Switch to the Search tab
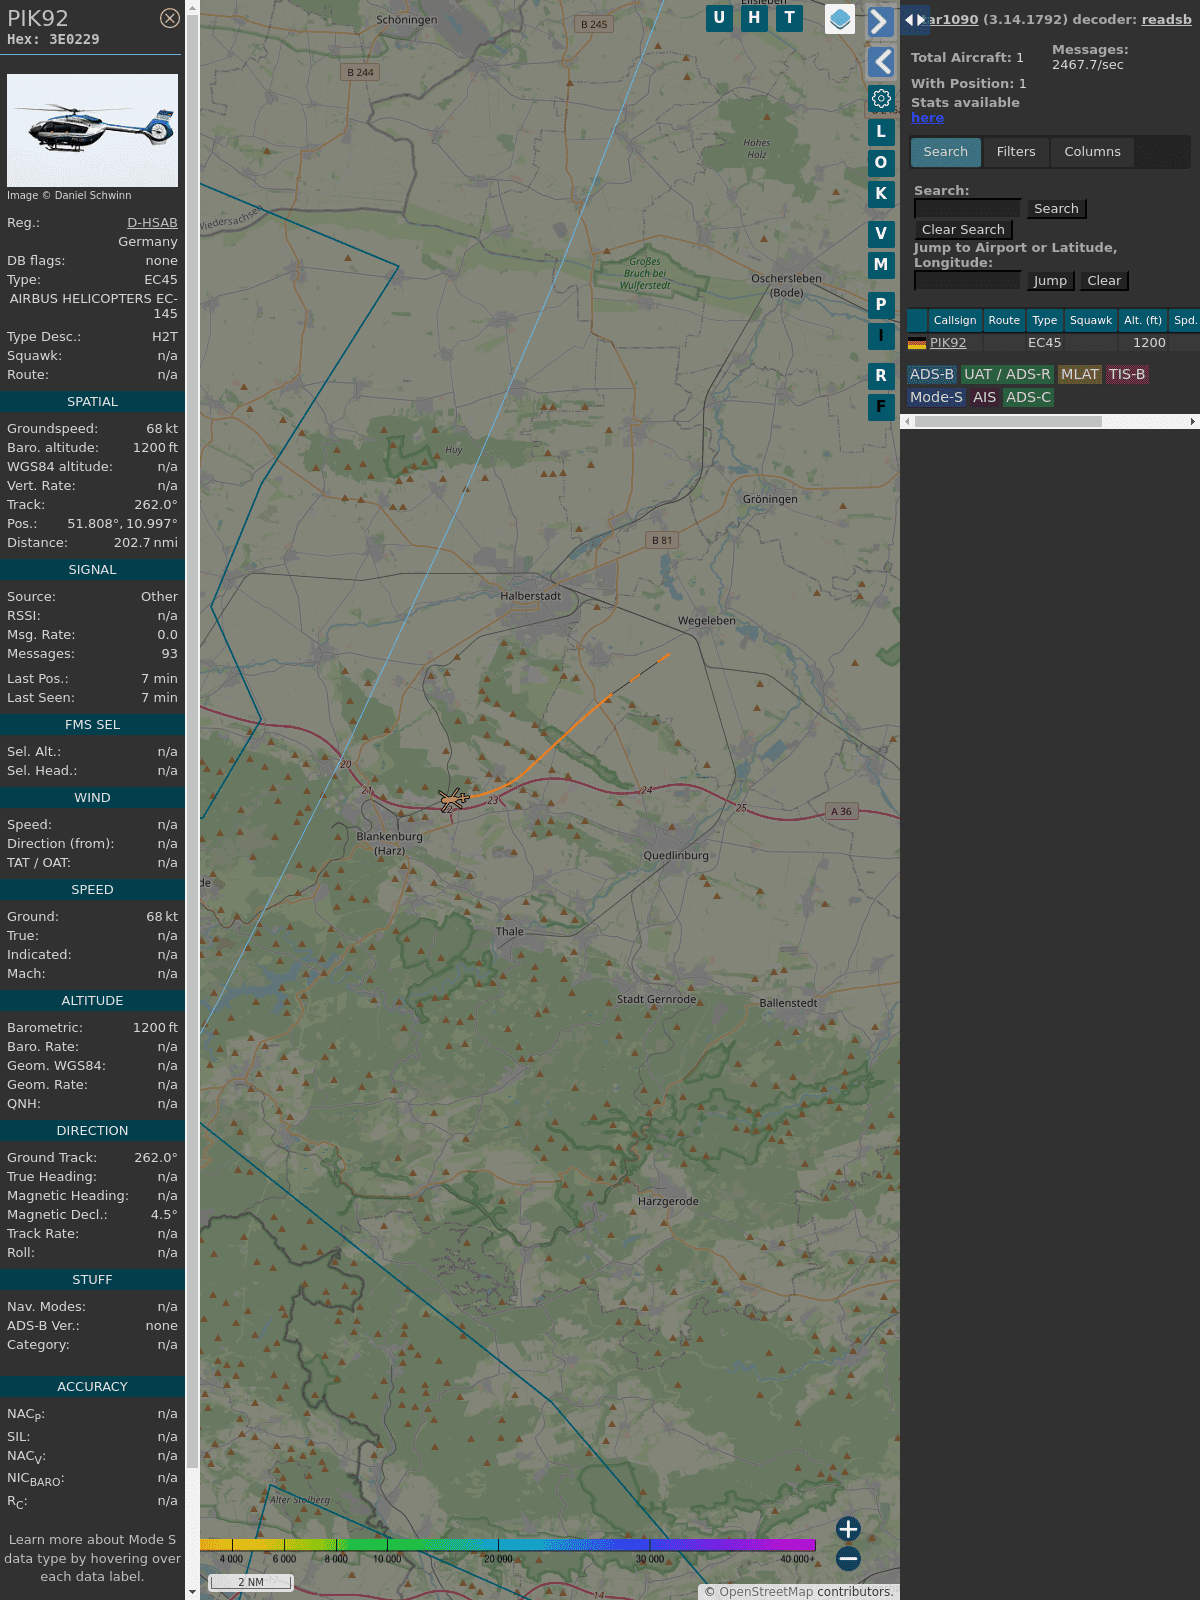This screenshot has height=1600, width=1200. click(946, 152)
